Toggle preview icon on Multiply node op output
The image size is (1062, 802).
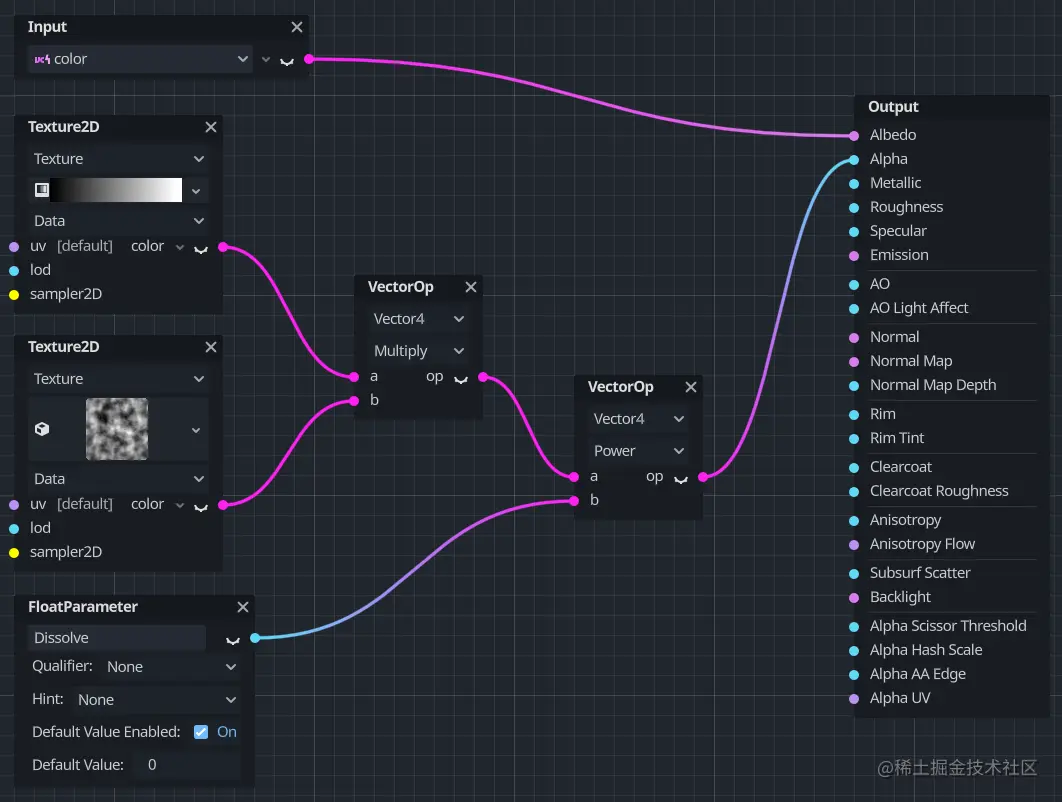461,379
